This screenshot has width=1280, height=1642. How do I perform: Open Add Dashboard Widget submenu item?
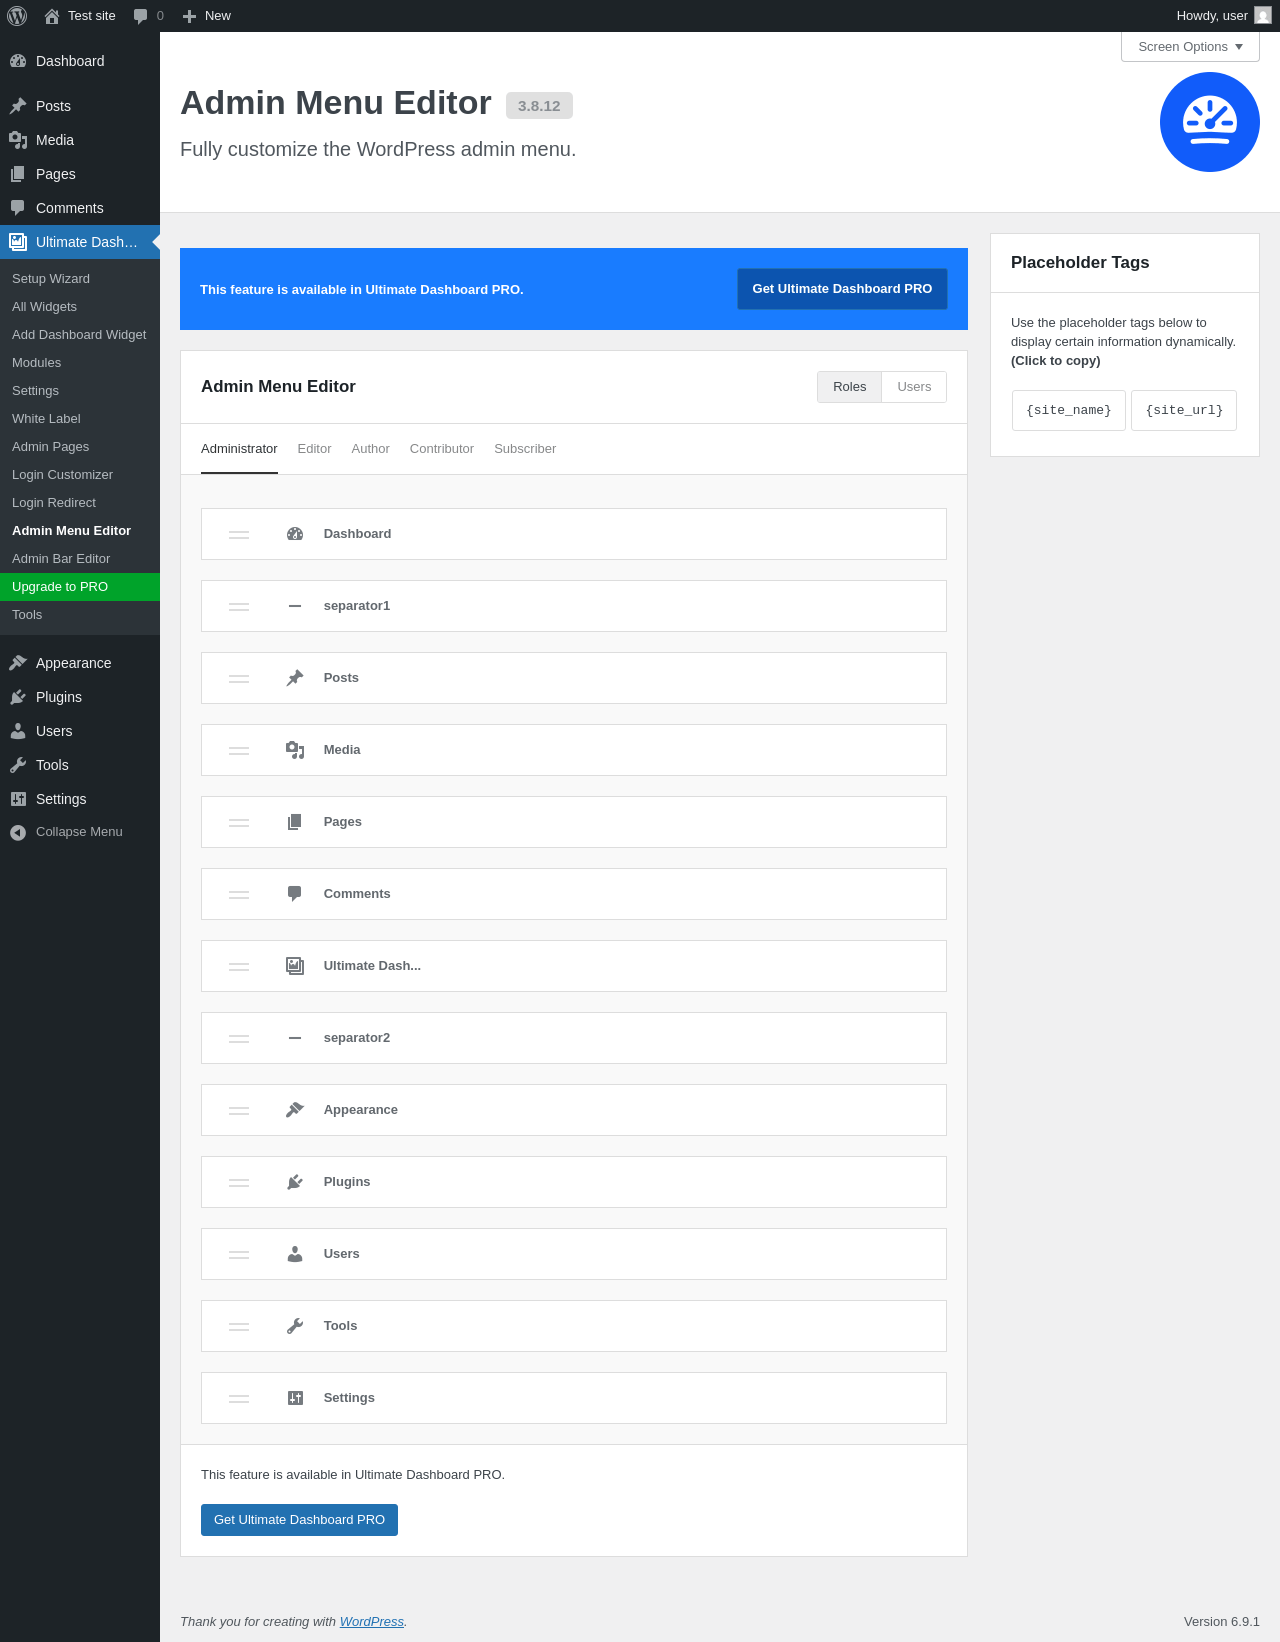coord(80,335)
